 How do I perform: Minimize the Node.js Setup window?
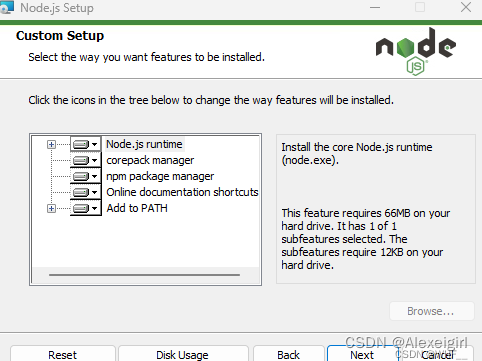(375, 7)
